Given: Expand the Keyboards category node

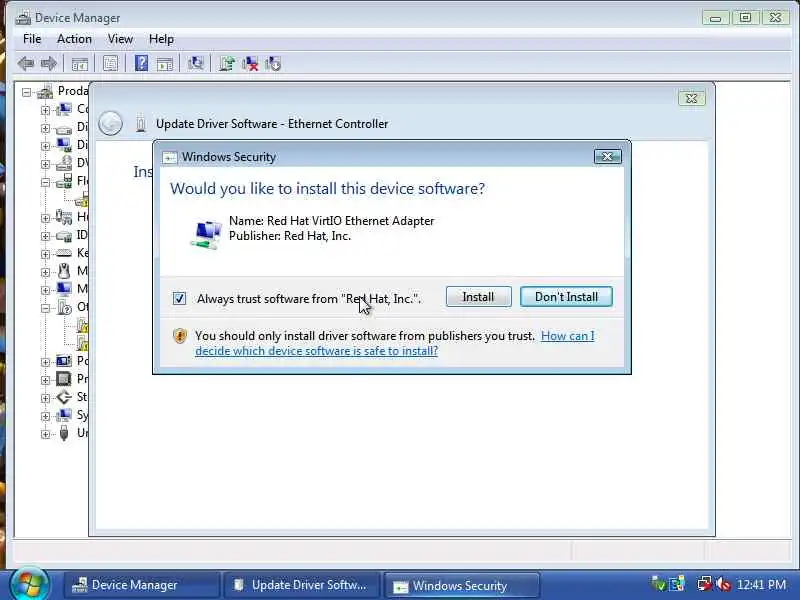Looking at the screenshot, I should 45,254.
